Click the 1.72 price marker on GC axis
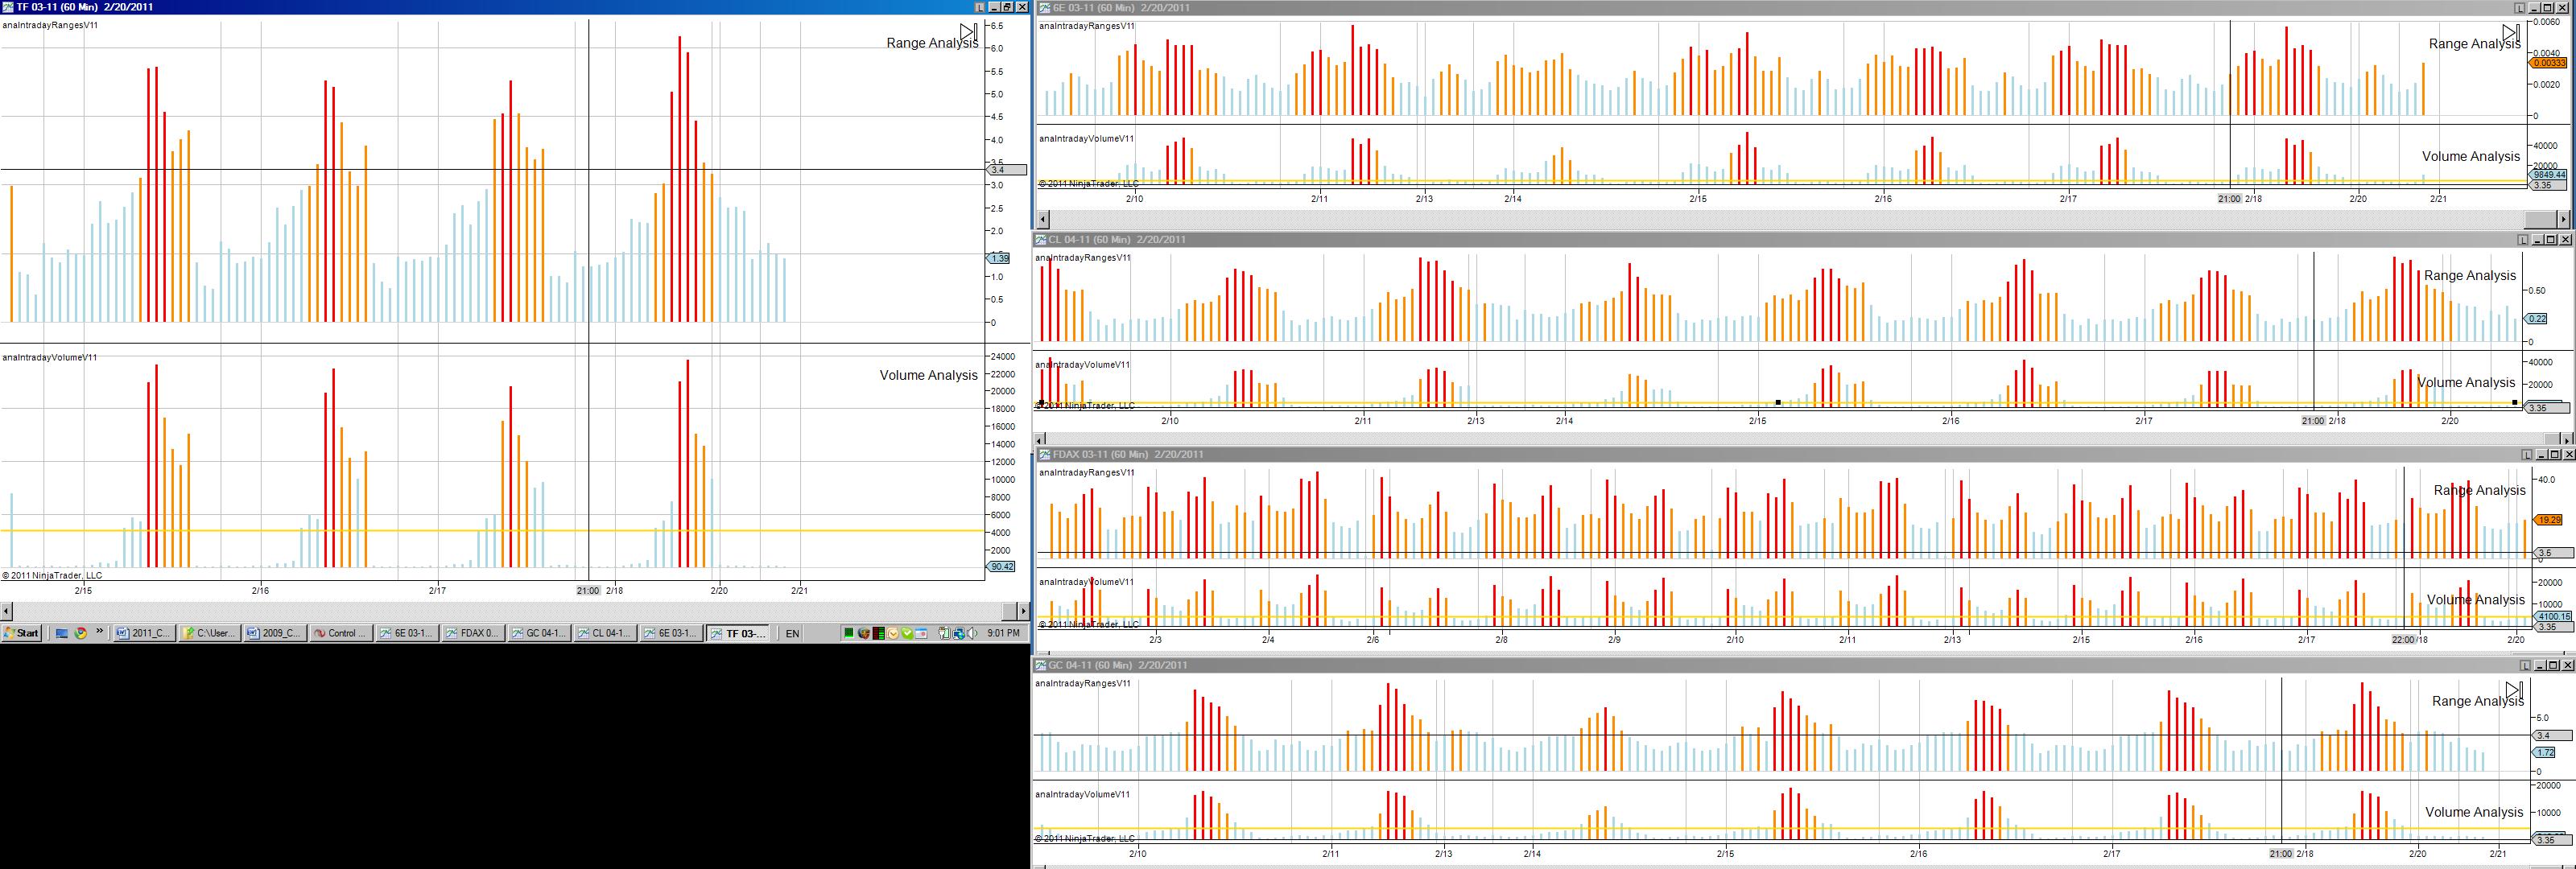The height and width of the screenshot is (869, 2576). coord(2544,752)
